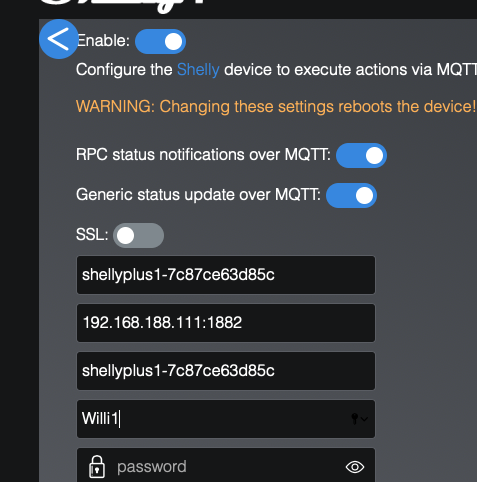Click the Enable label text
This screenshot has width=477, height=482.
103,41
